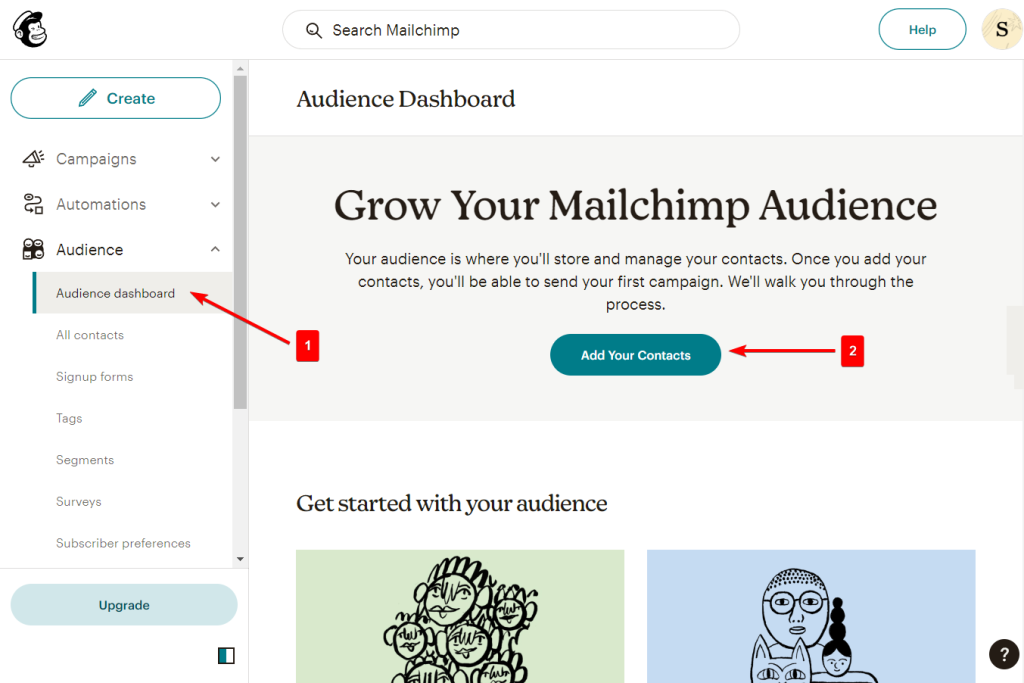Open Signup forms page

click(95, 377)
